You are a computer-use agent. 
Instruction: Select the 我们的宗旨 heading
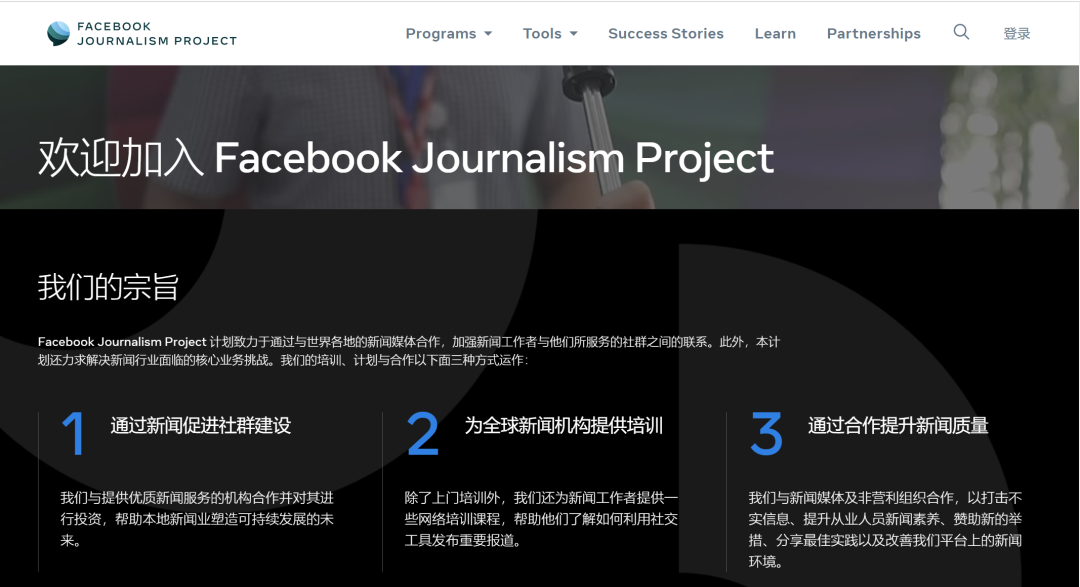(108, 287)
